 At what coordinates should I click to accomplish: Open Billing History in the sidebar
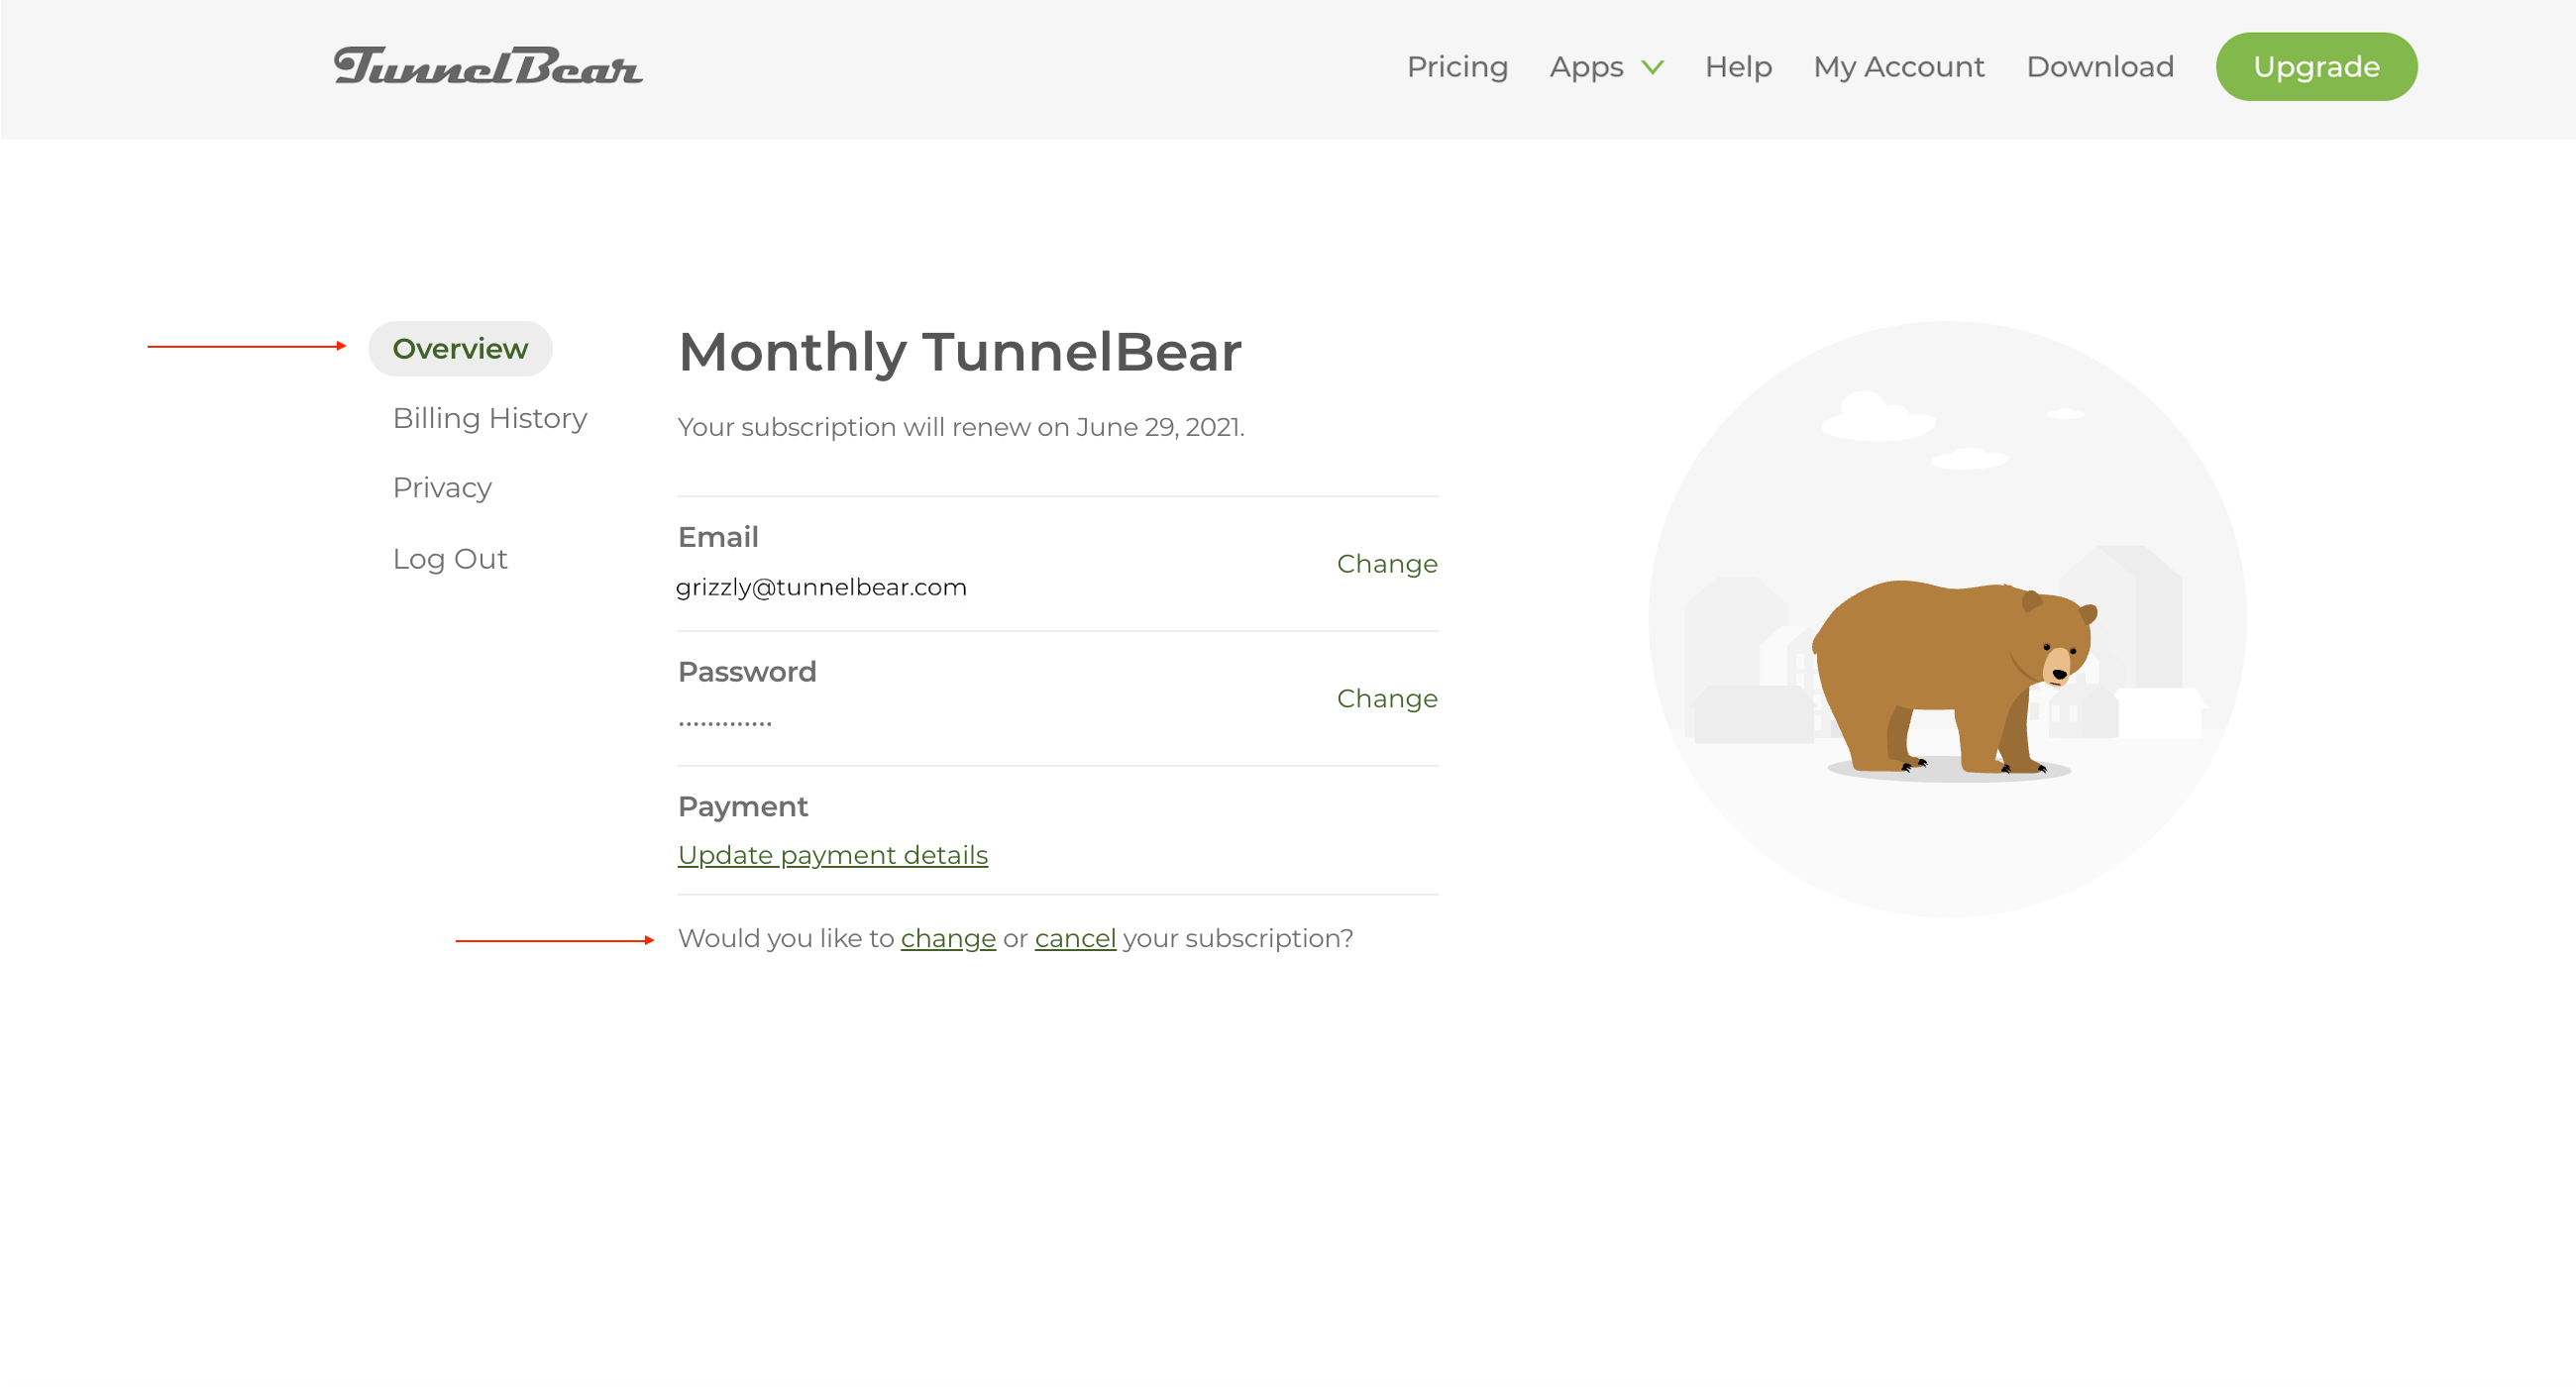coord(490,418)
